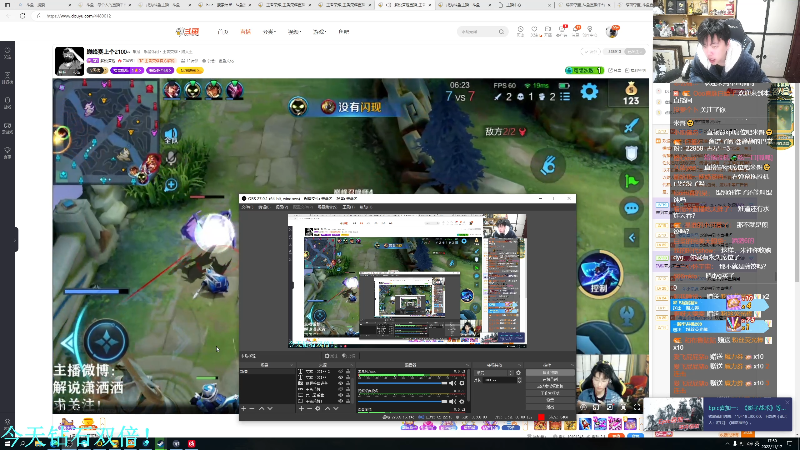
Task: Tap the virtual joystick on game screen
Action: click(106, 342)
